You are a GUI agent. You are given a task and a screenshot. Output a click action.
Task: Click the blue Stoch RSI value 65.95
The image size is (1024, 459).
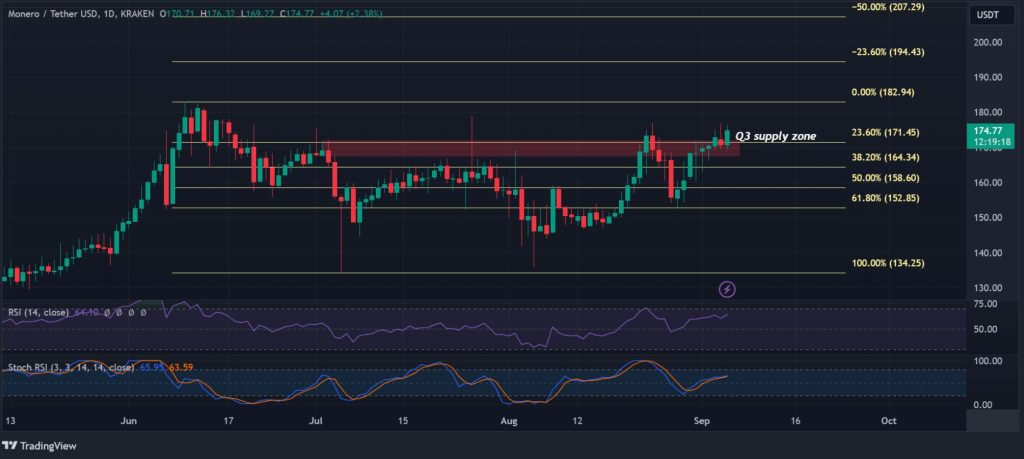pos(152,368)
